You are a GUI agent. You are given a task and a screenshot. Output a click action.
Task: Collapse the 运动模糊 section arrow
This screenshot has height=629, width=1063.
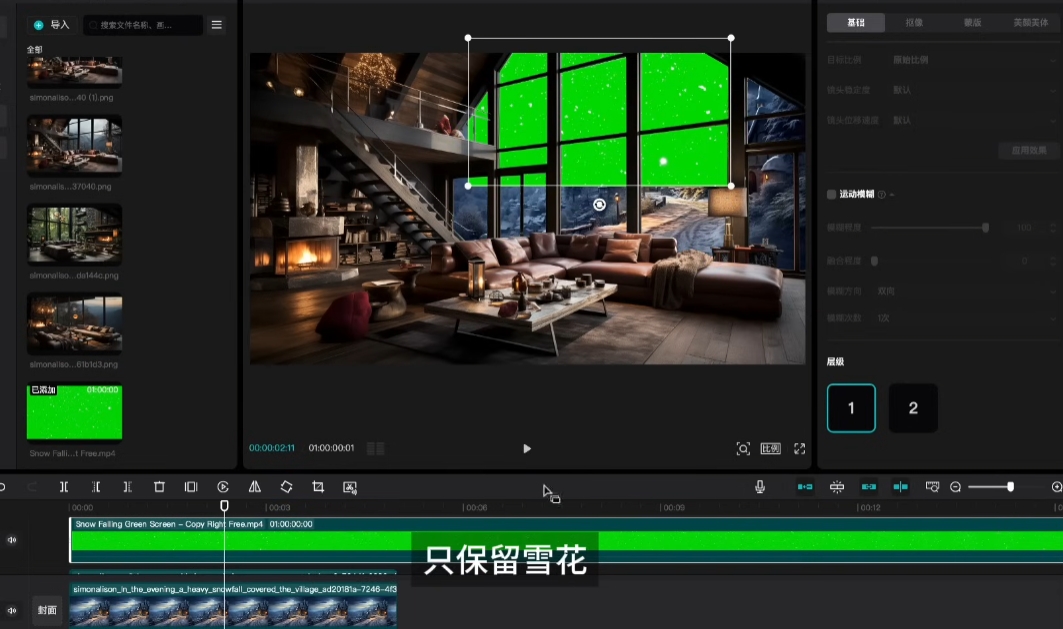892,195
